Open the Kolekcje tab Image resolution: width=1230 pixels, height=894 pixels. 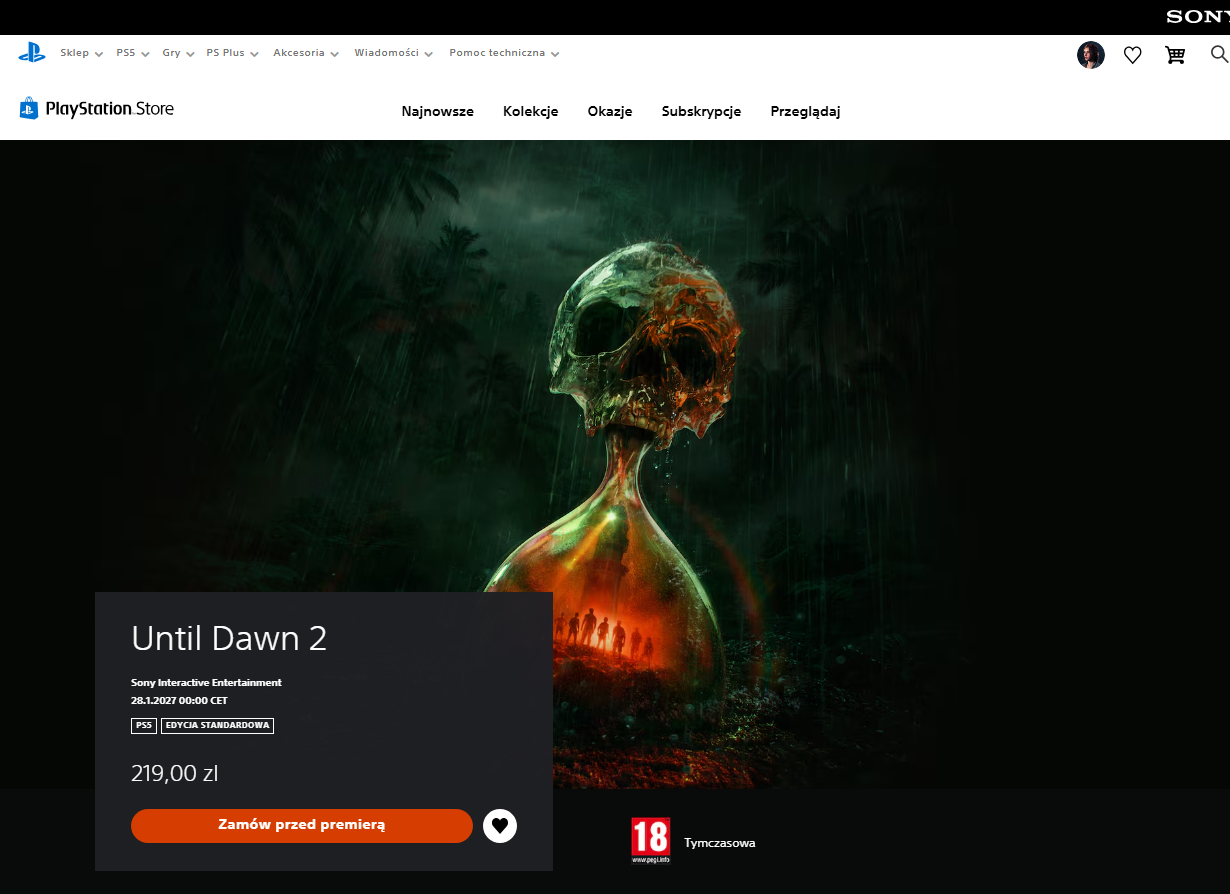(x=531, y=111)
